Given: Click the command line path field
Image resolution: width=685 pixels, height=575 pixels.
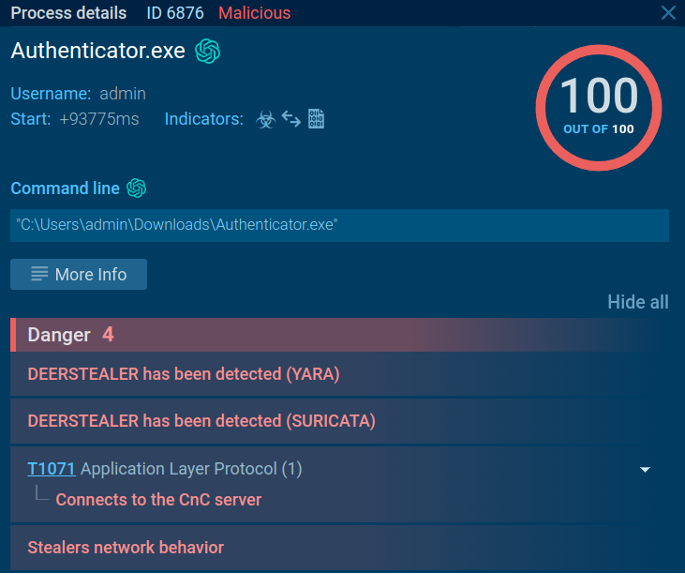Looking at the screenshot, I should click(339, 225).
